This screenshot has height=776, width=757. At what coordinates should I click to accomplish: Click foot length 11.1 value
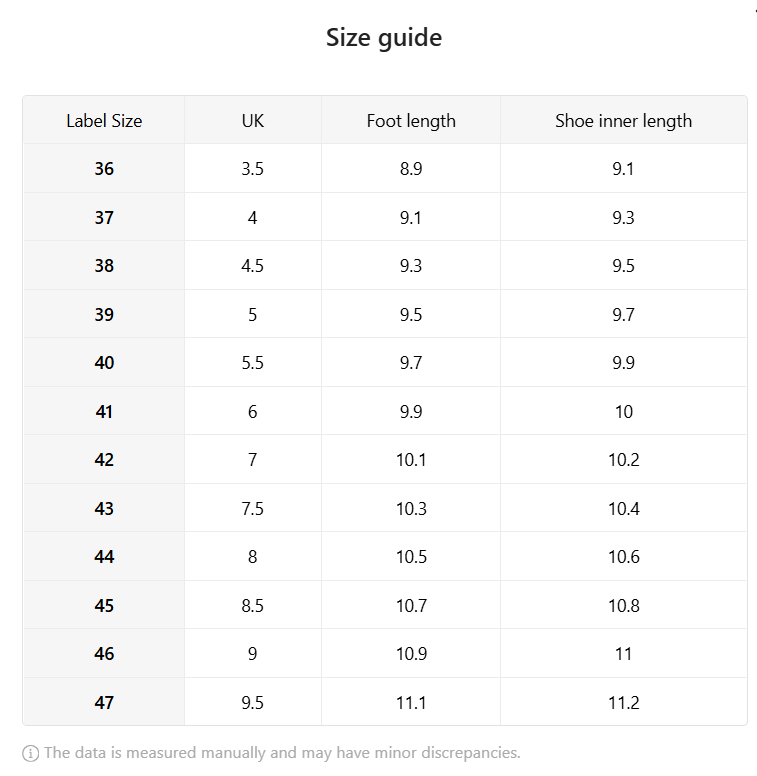[x=411, y=702]
